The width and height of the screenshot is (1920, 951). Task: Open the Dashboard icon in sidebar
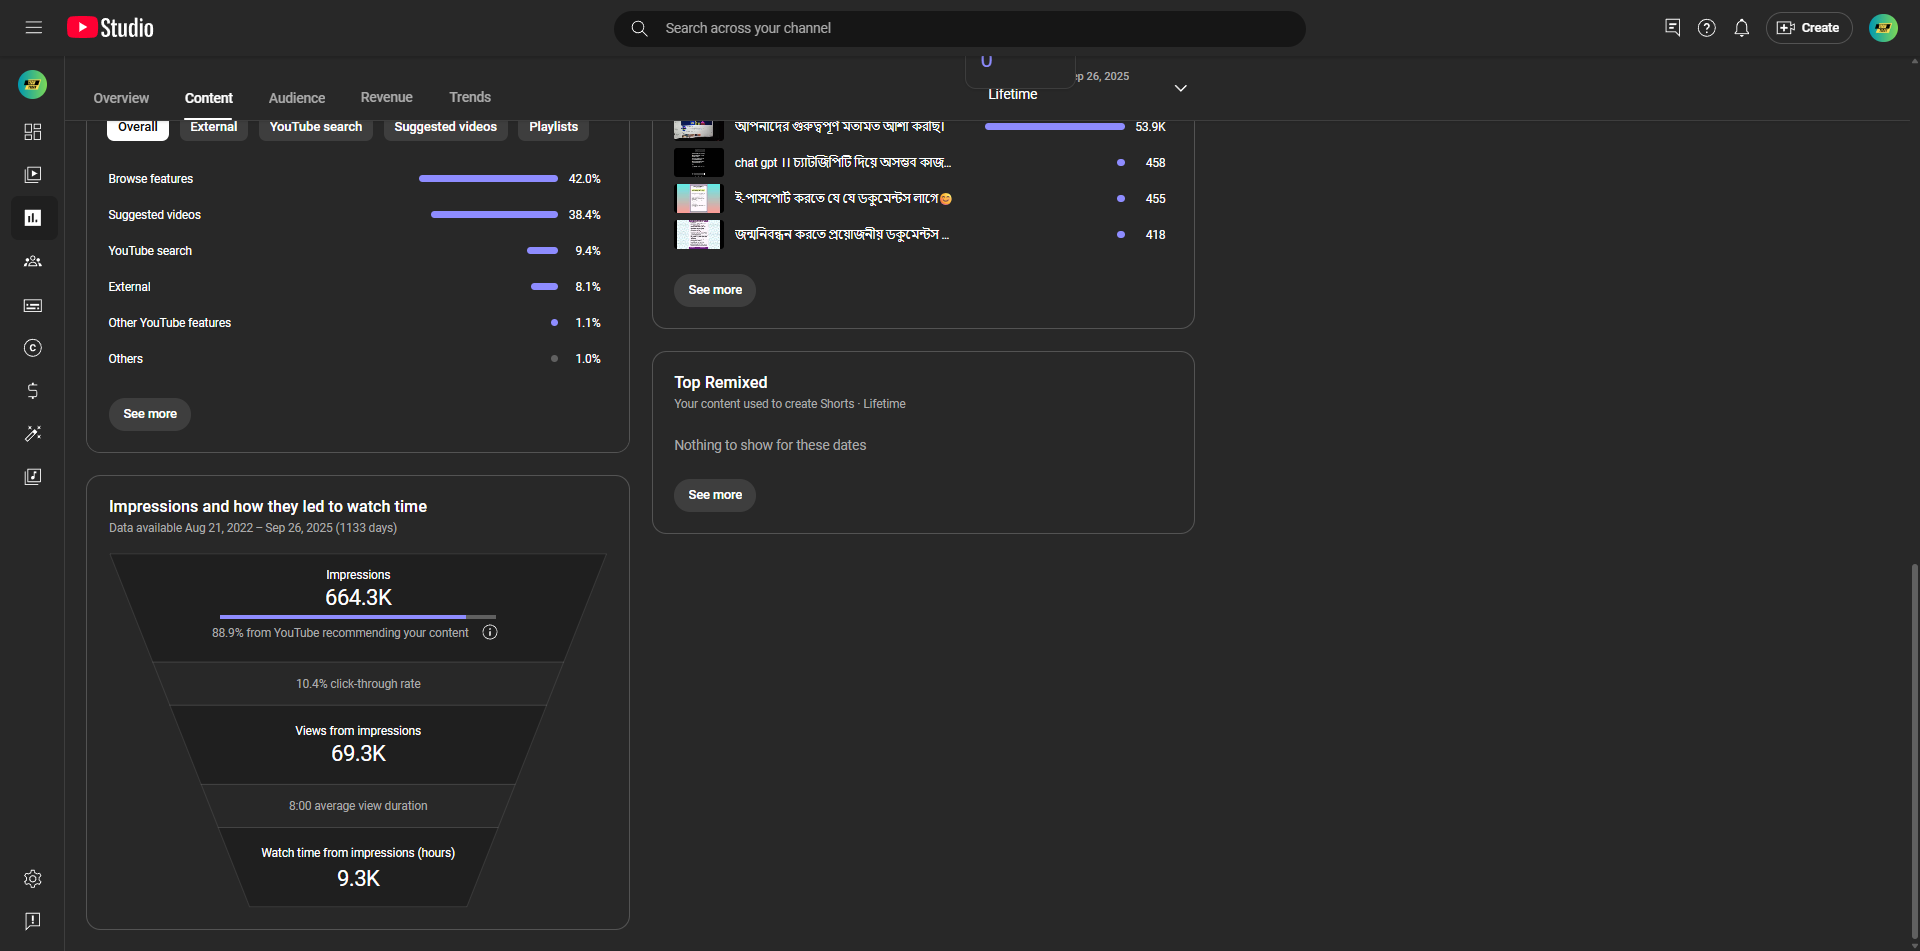(33, 132)
